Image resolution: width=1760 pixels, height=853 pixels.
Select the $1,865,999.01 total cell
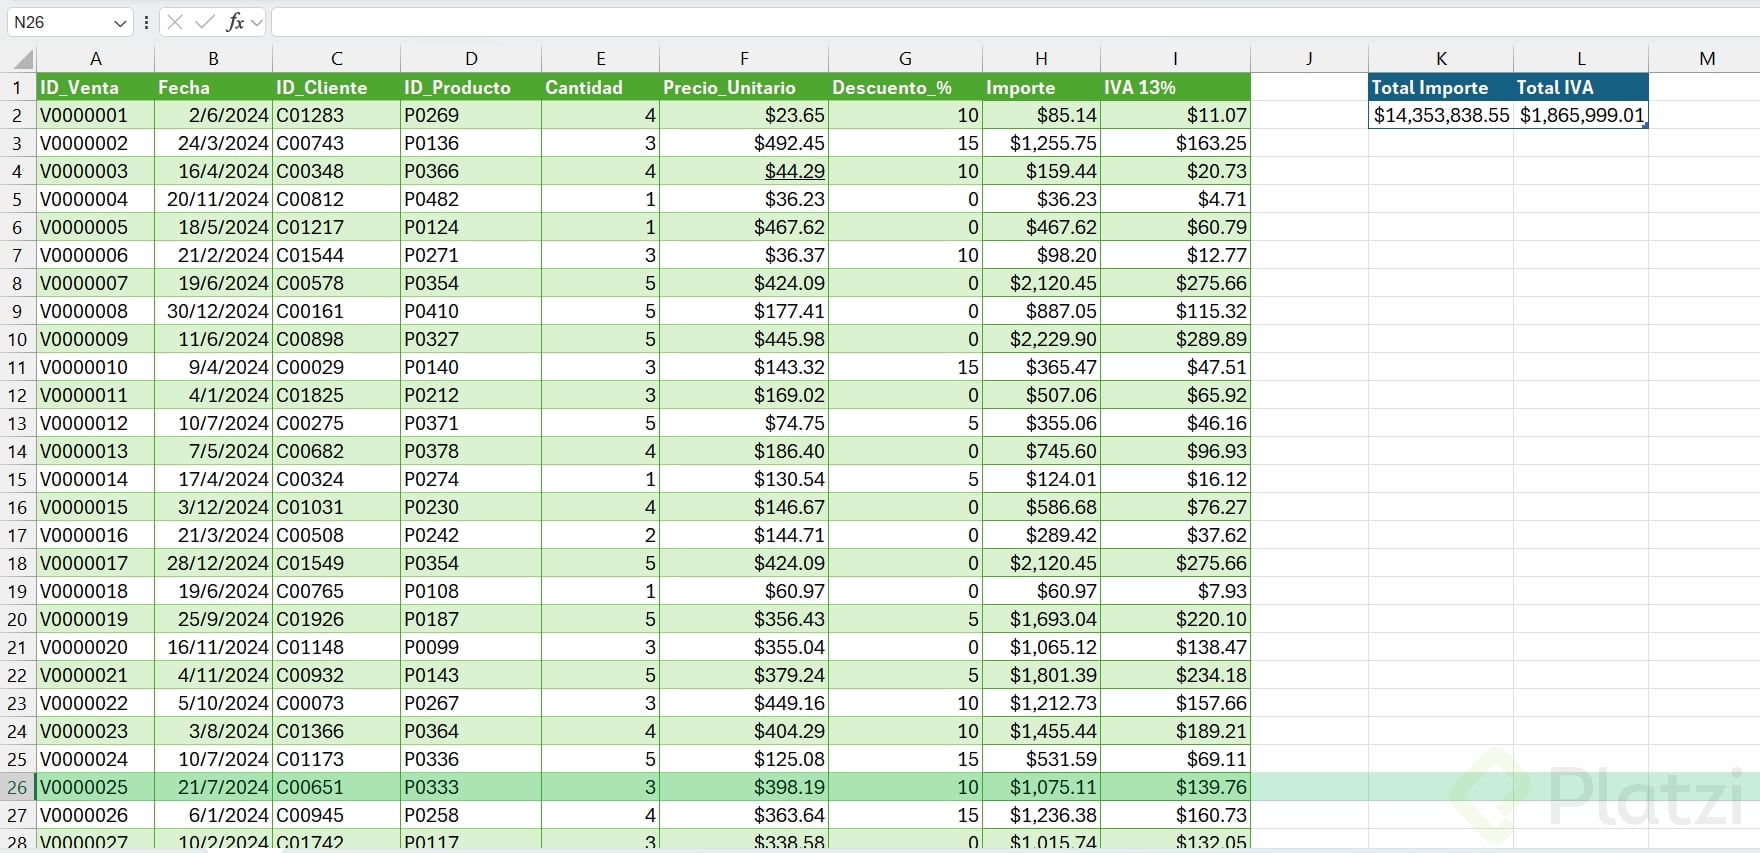(1581, 116)
